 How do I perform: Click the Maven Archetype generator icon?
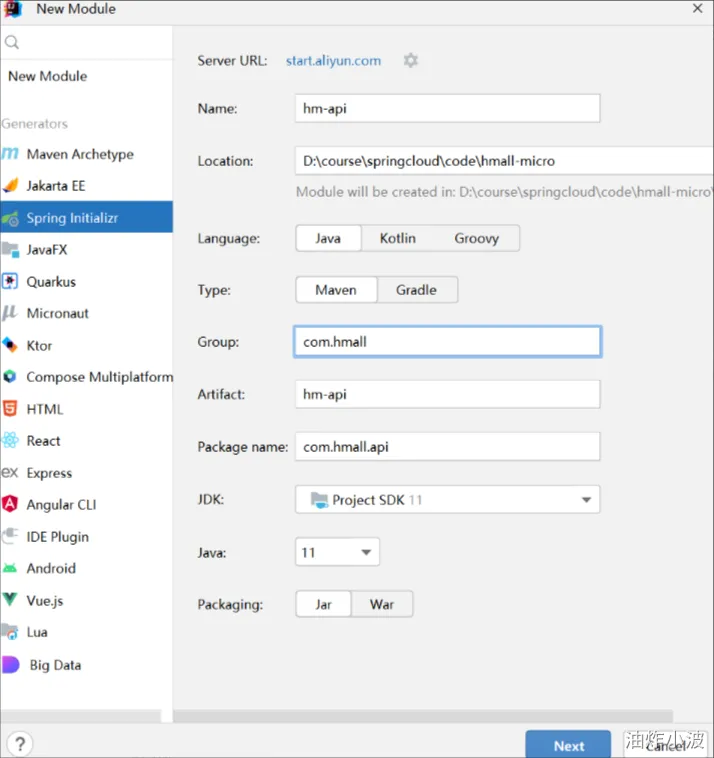11,154
